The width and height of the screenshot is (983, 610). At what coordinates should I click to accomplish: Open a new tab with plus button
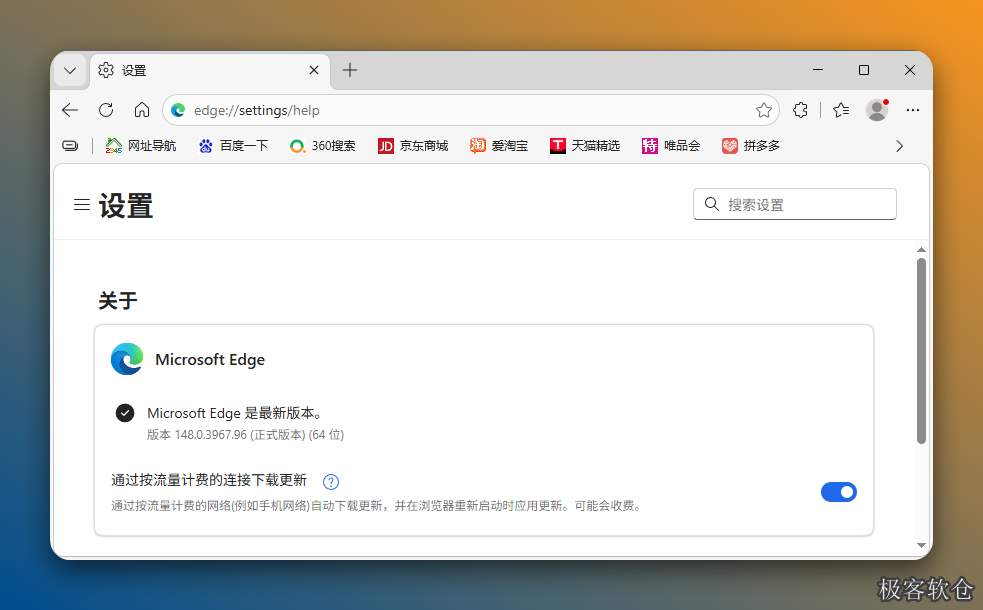(x=350, y=70)
